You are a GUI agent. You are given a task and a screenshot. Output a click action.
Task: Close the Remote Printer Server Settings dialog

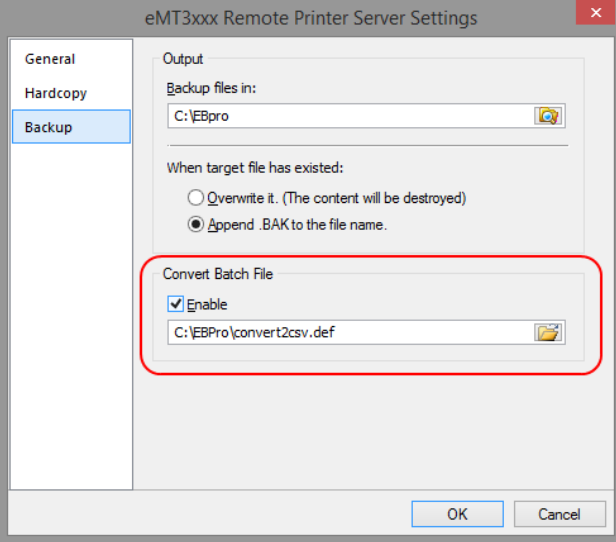pyautogui.click(x=596, y=13)
